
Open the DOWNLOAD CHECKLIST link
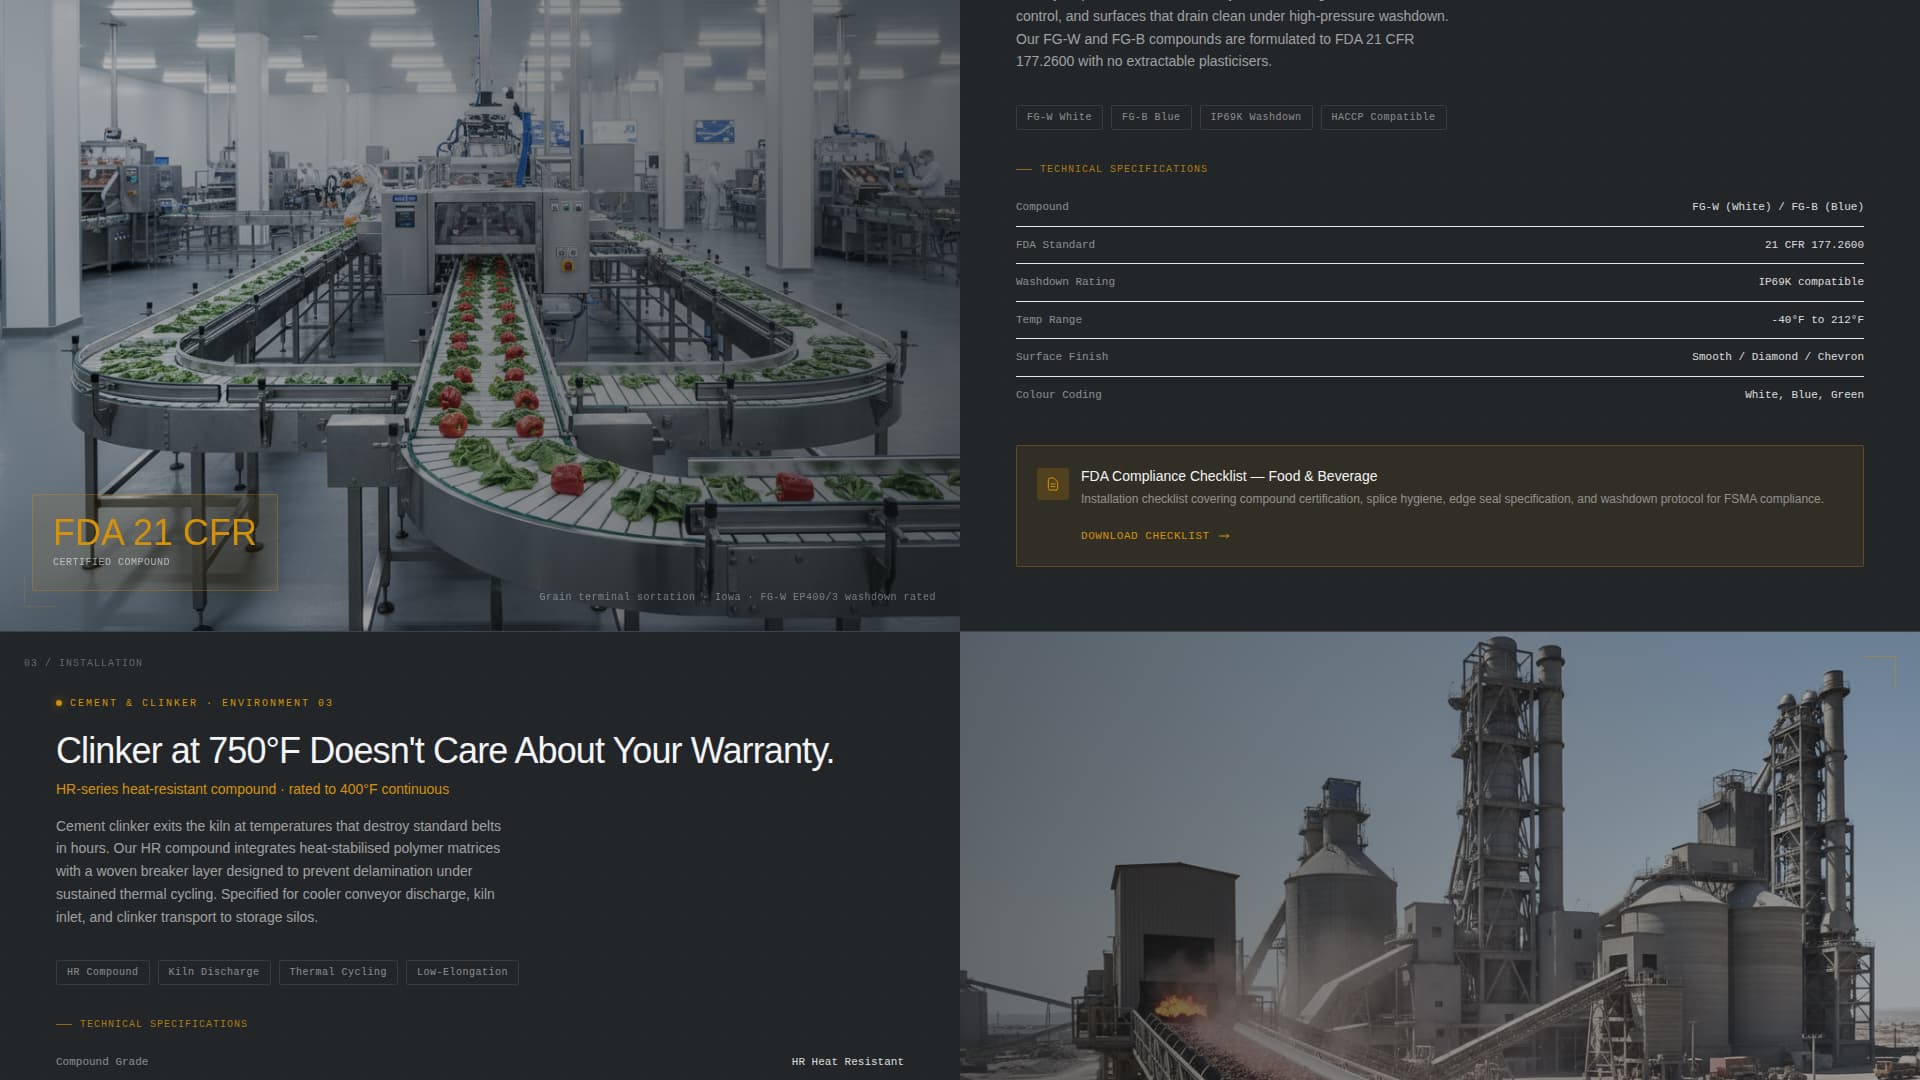tap(1146, 536)
